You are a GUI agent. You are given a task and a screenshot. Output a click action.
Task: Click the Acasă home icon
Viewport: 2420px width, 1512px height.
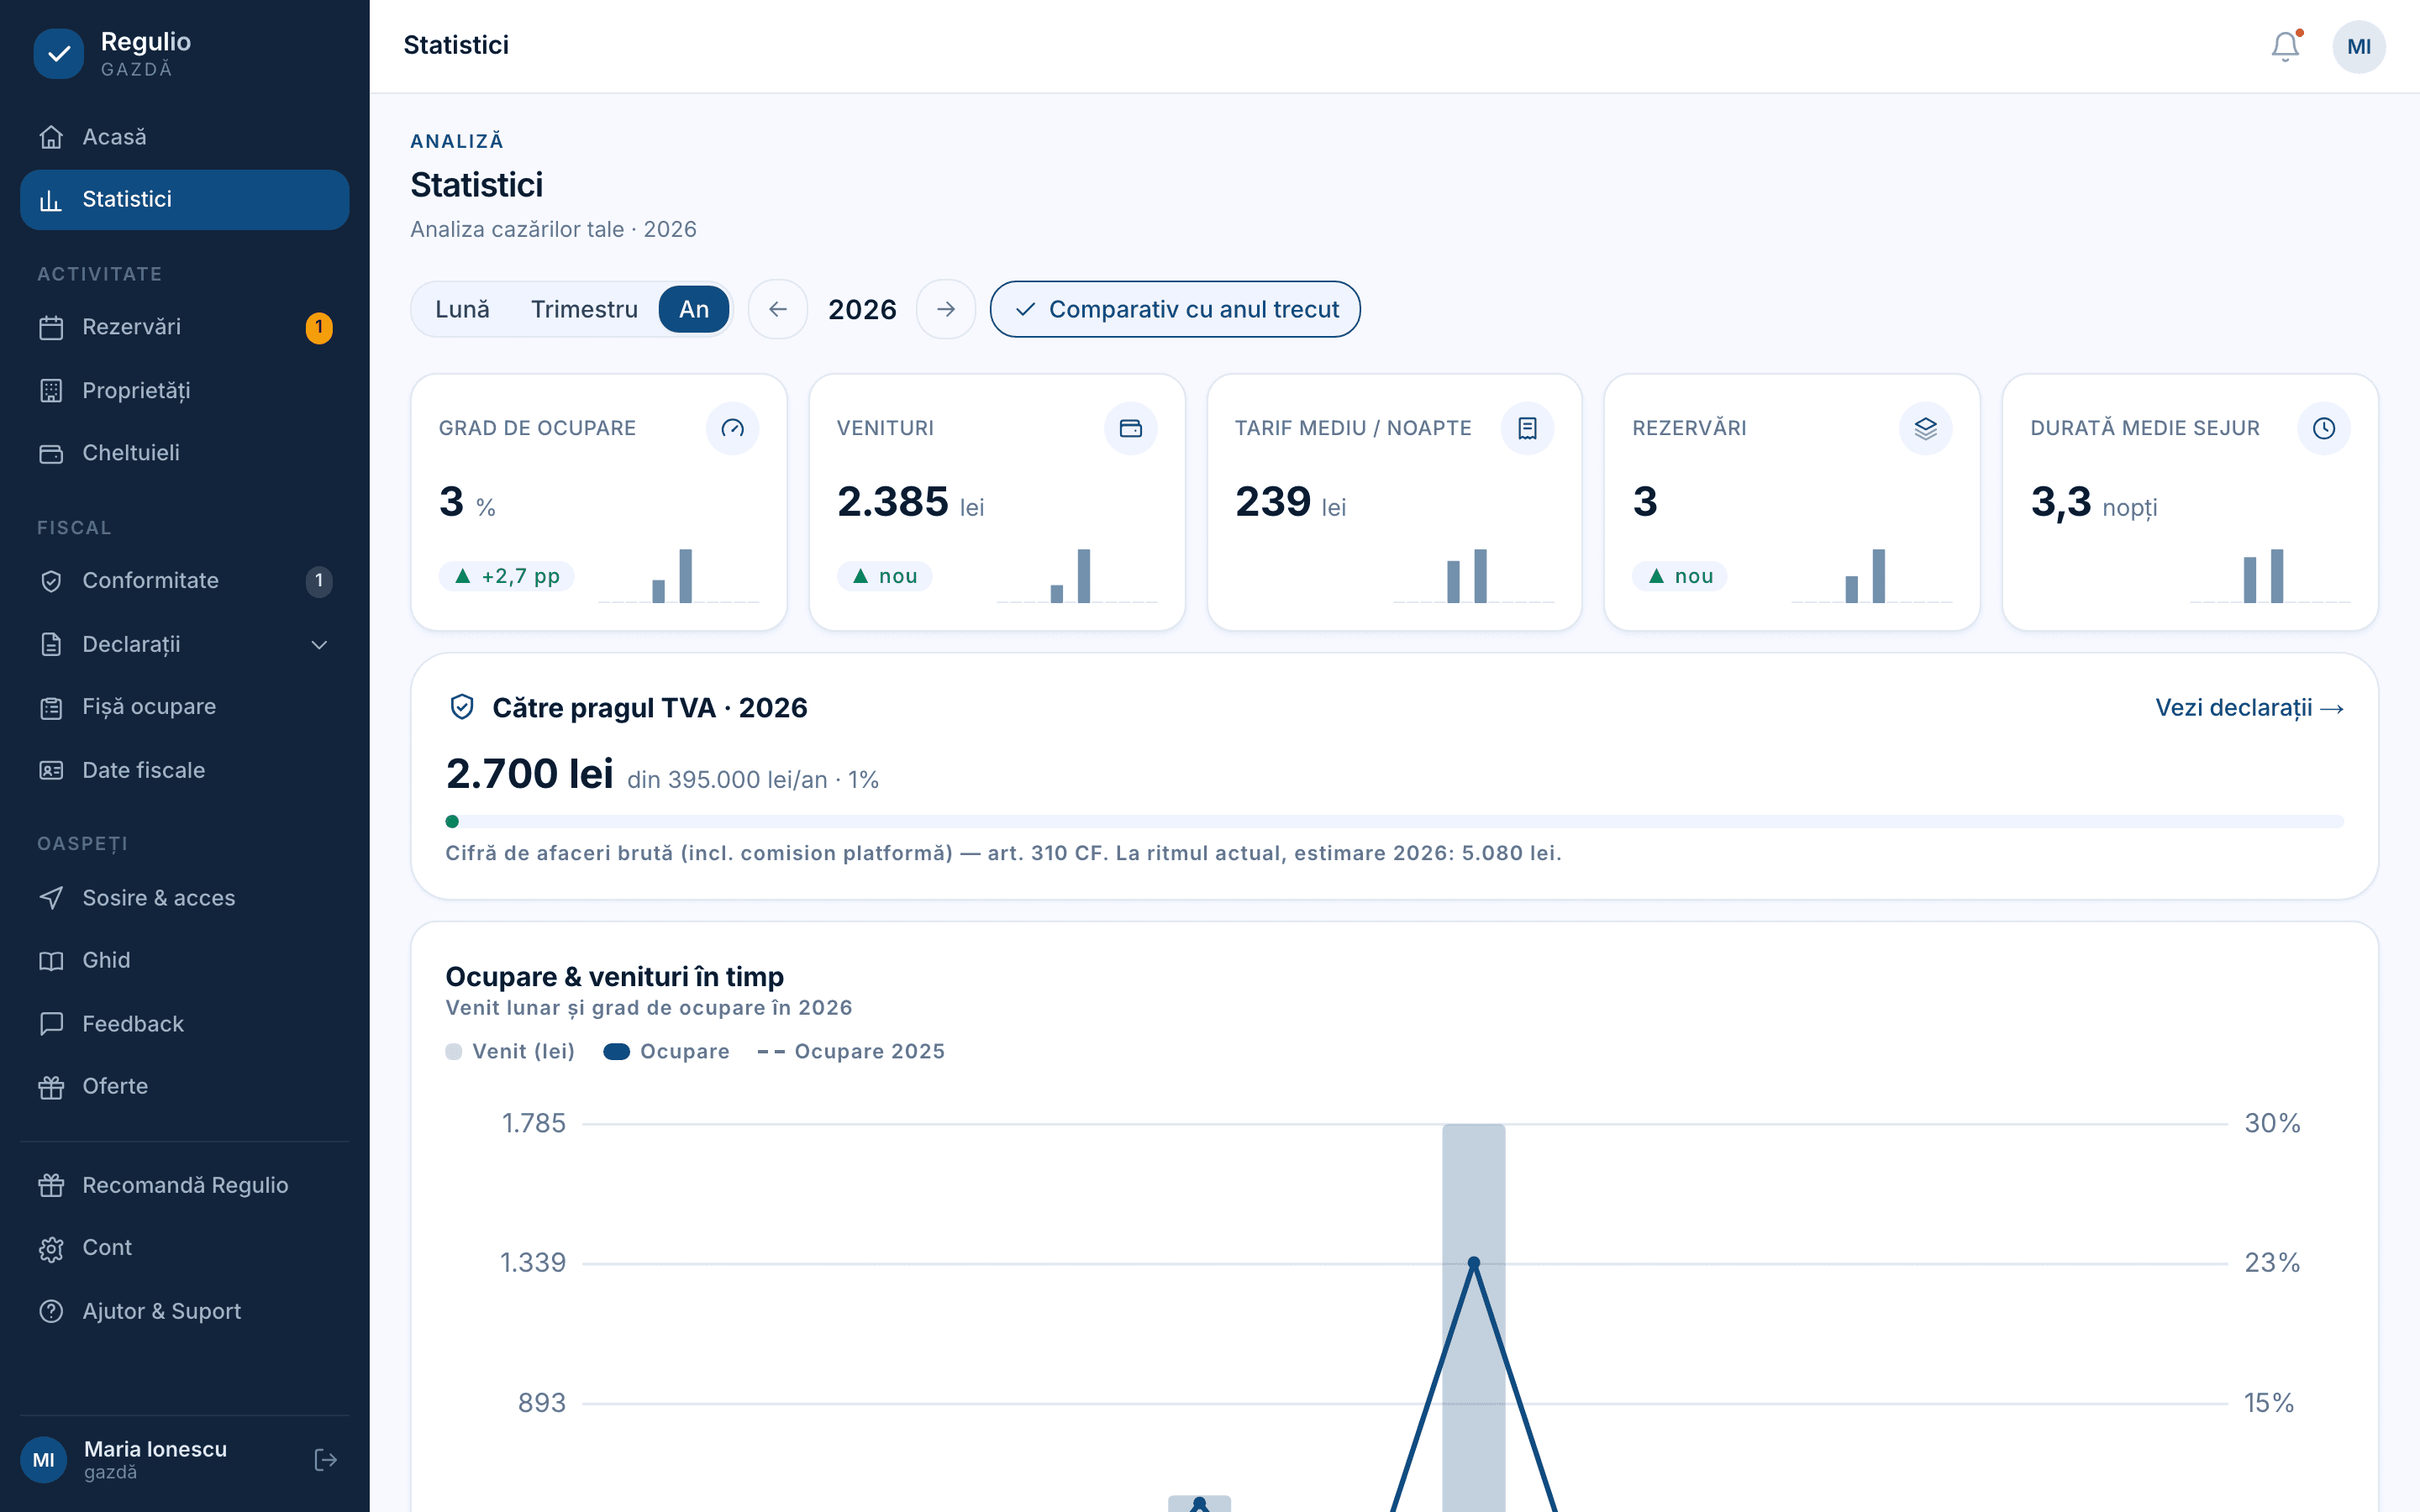point(51,137)
